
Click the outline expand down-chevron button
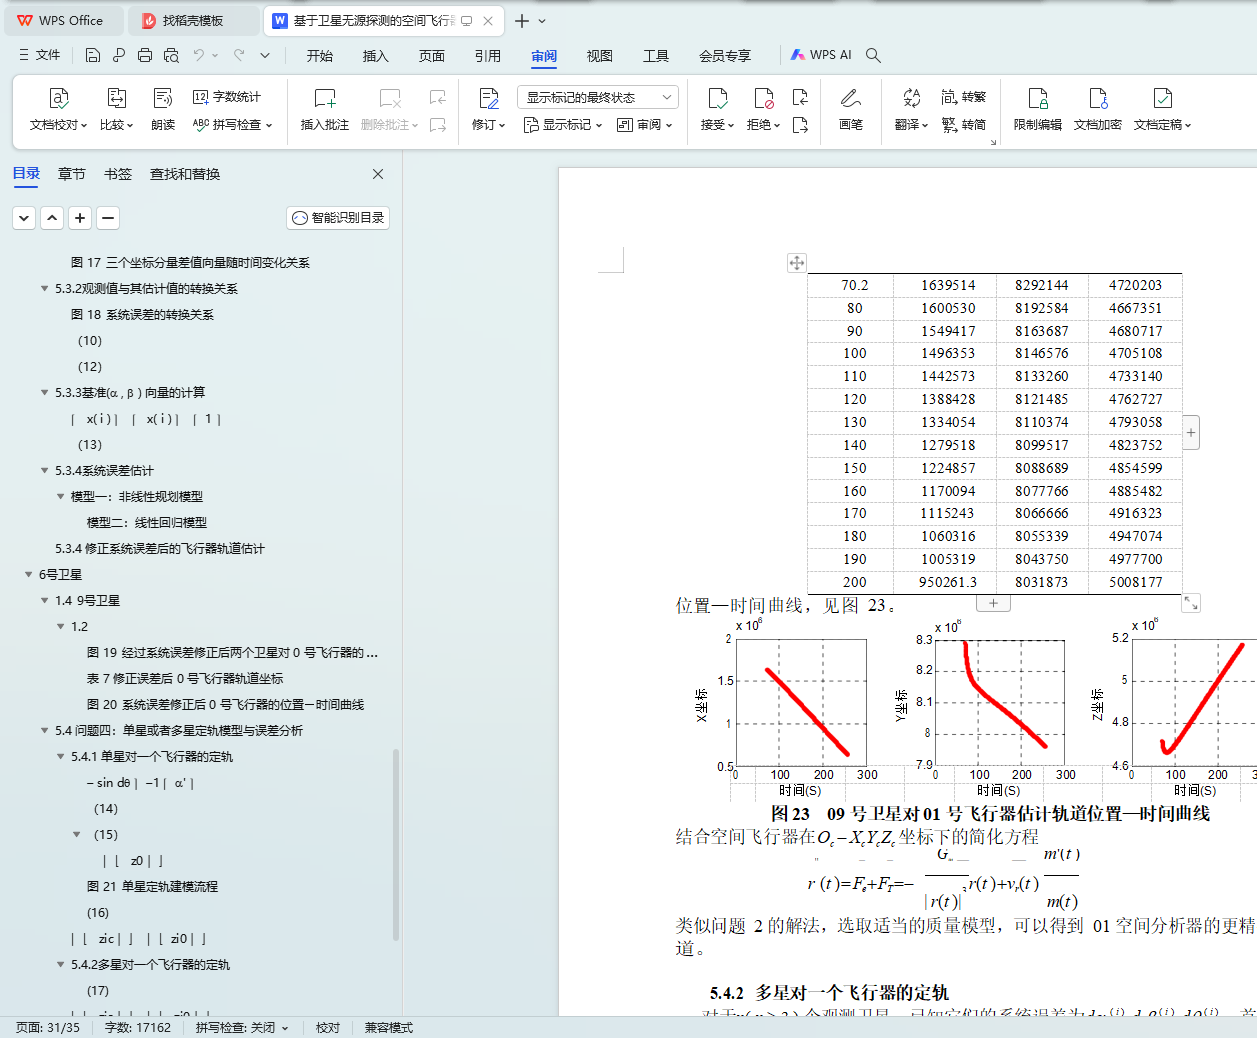24,217
